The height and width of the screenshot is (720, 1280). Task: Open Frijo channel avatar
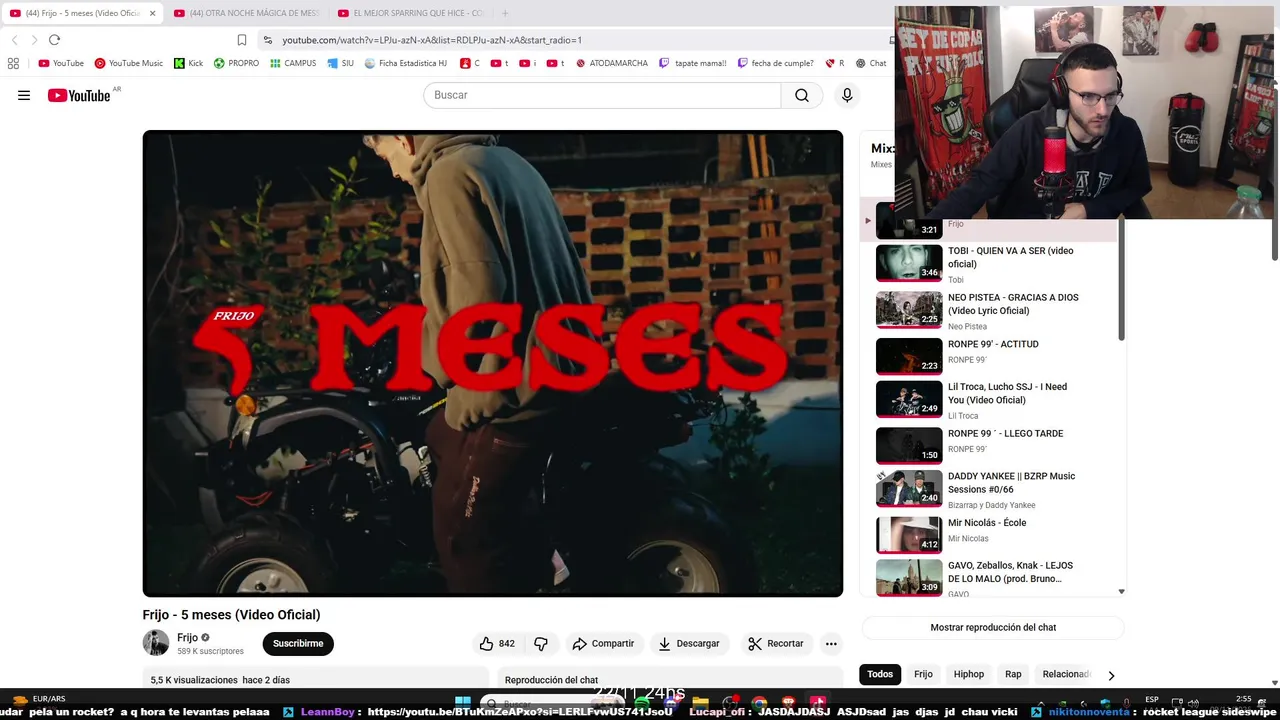[156, 643]
